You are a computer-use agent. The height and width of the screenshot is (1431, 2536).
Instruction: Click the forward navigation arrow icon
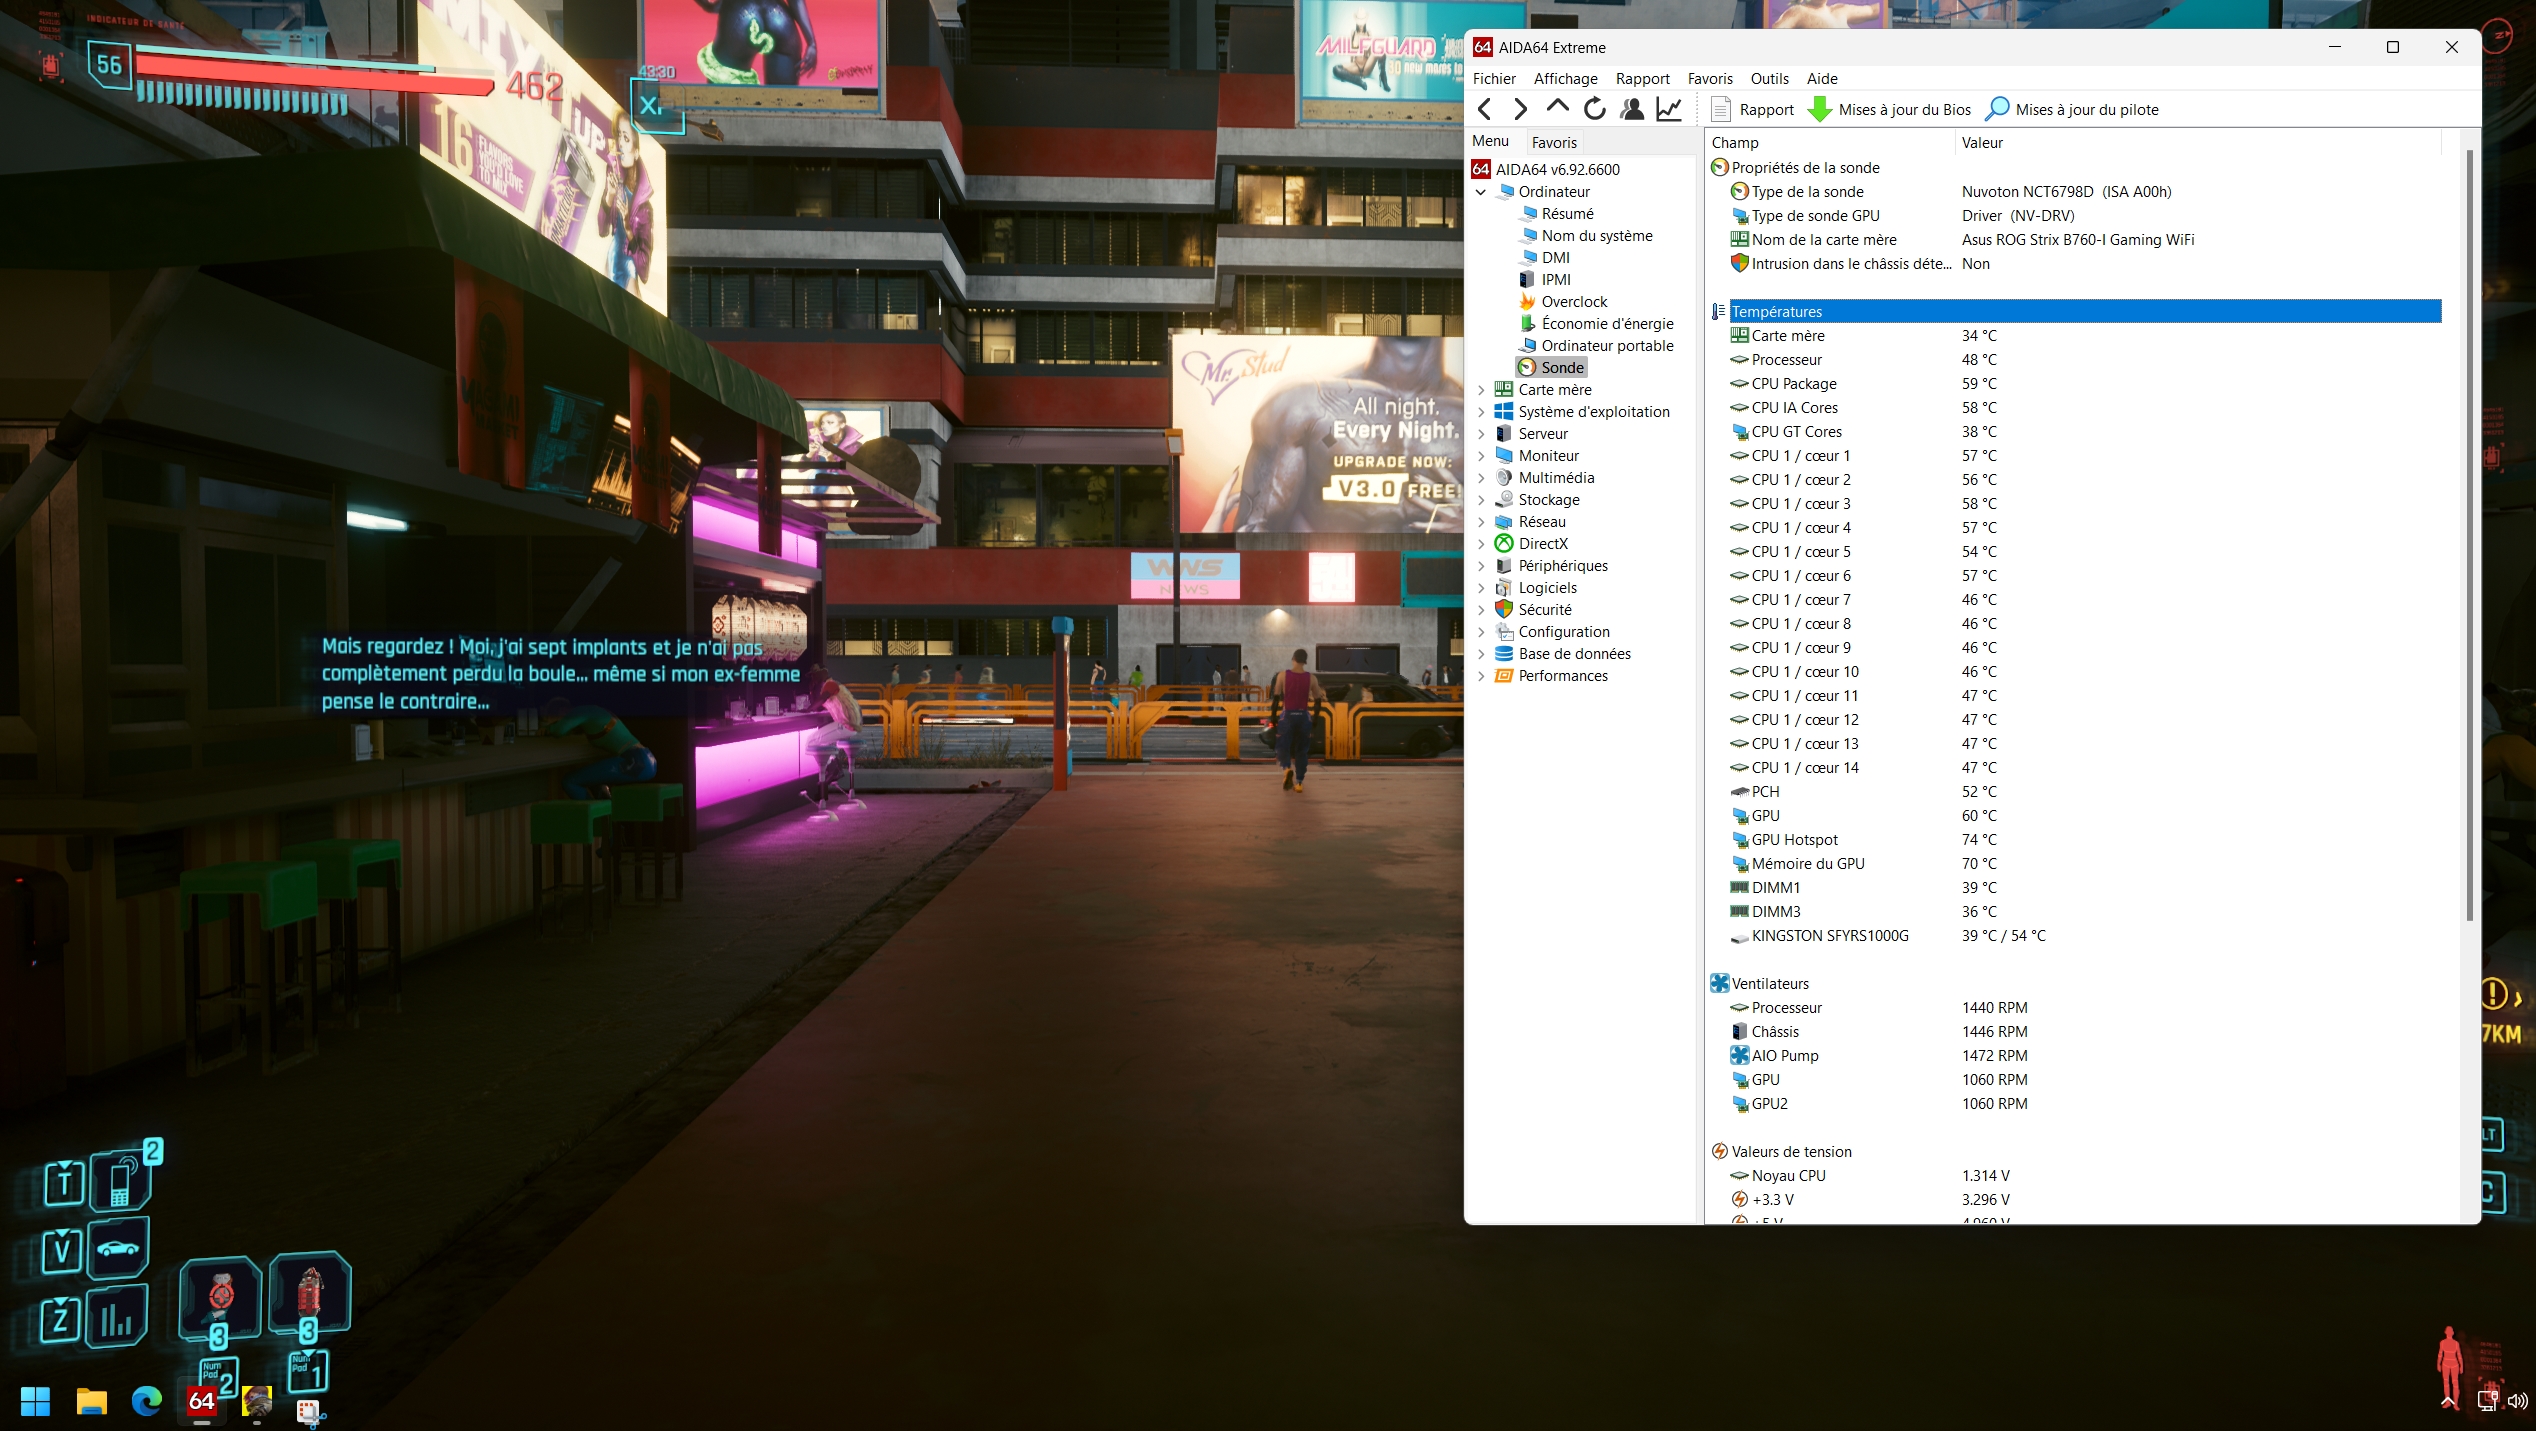click(x=1520, y=109)
